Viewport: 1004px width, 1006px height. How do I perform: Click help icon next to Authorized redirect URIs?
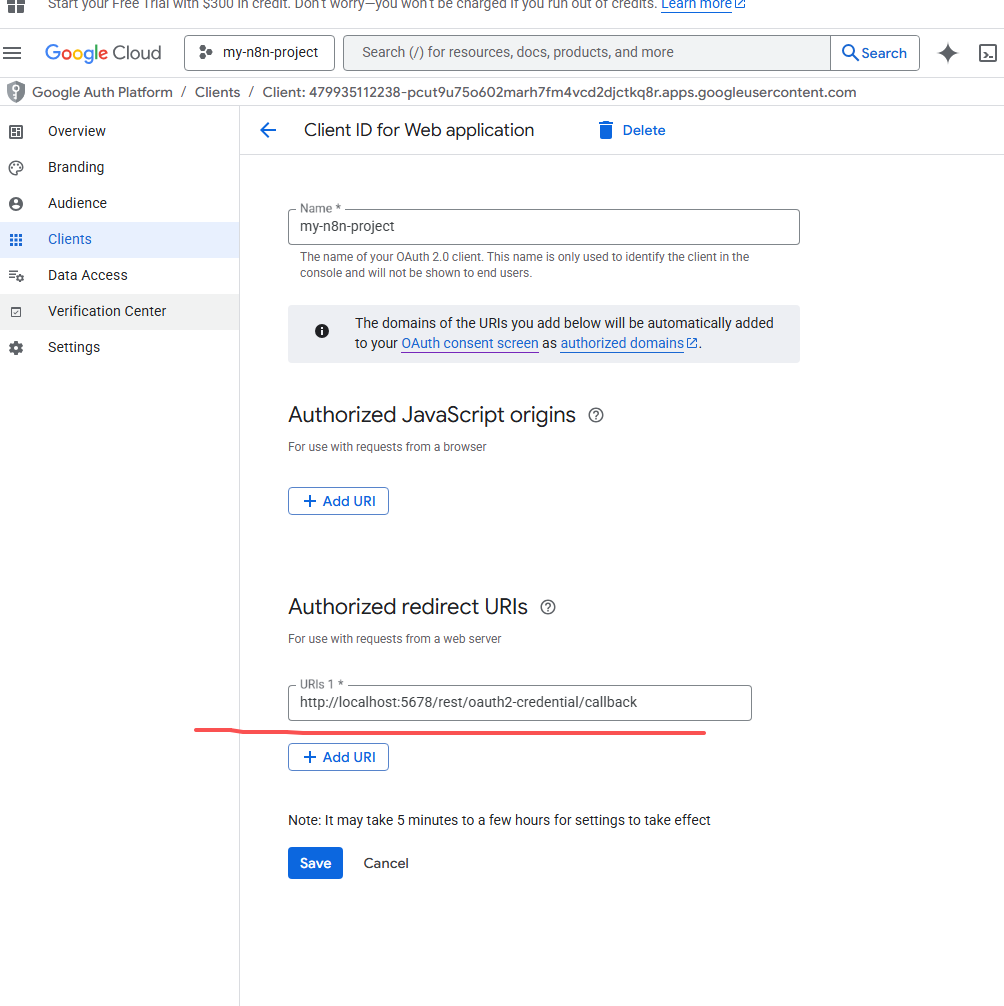click(x=547, y=607)
